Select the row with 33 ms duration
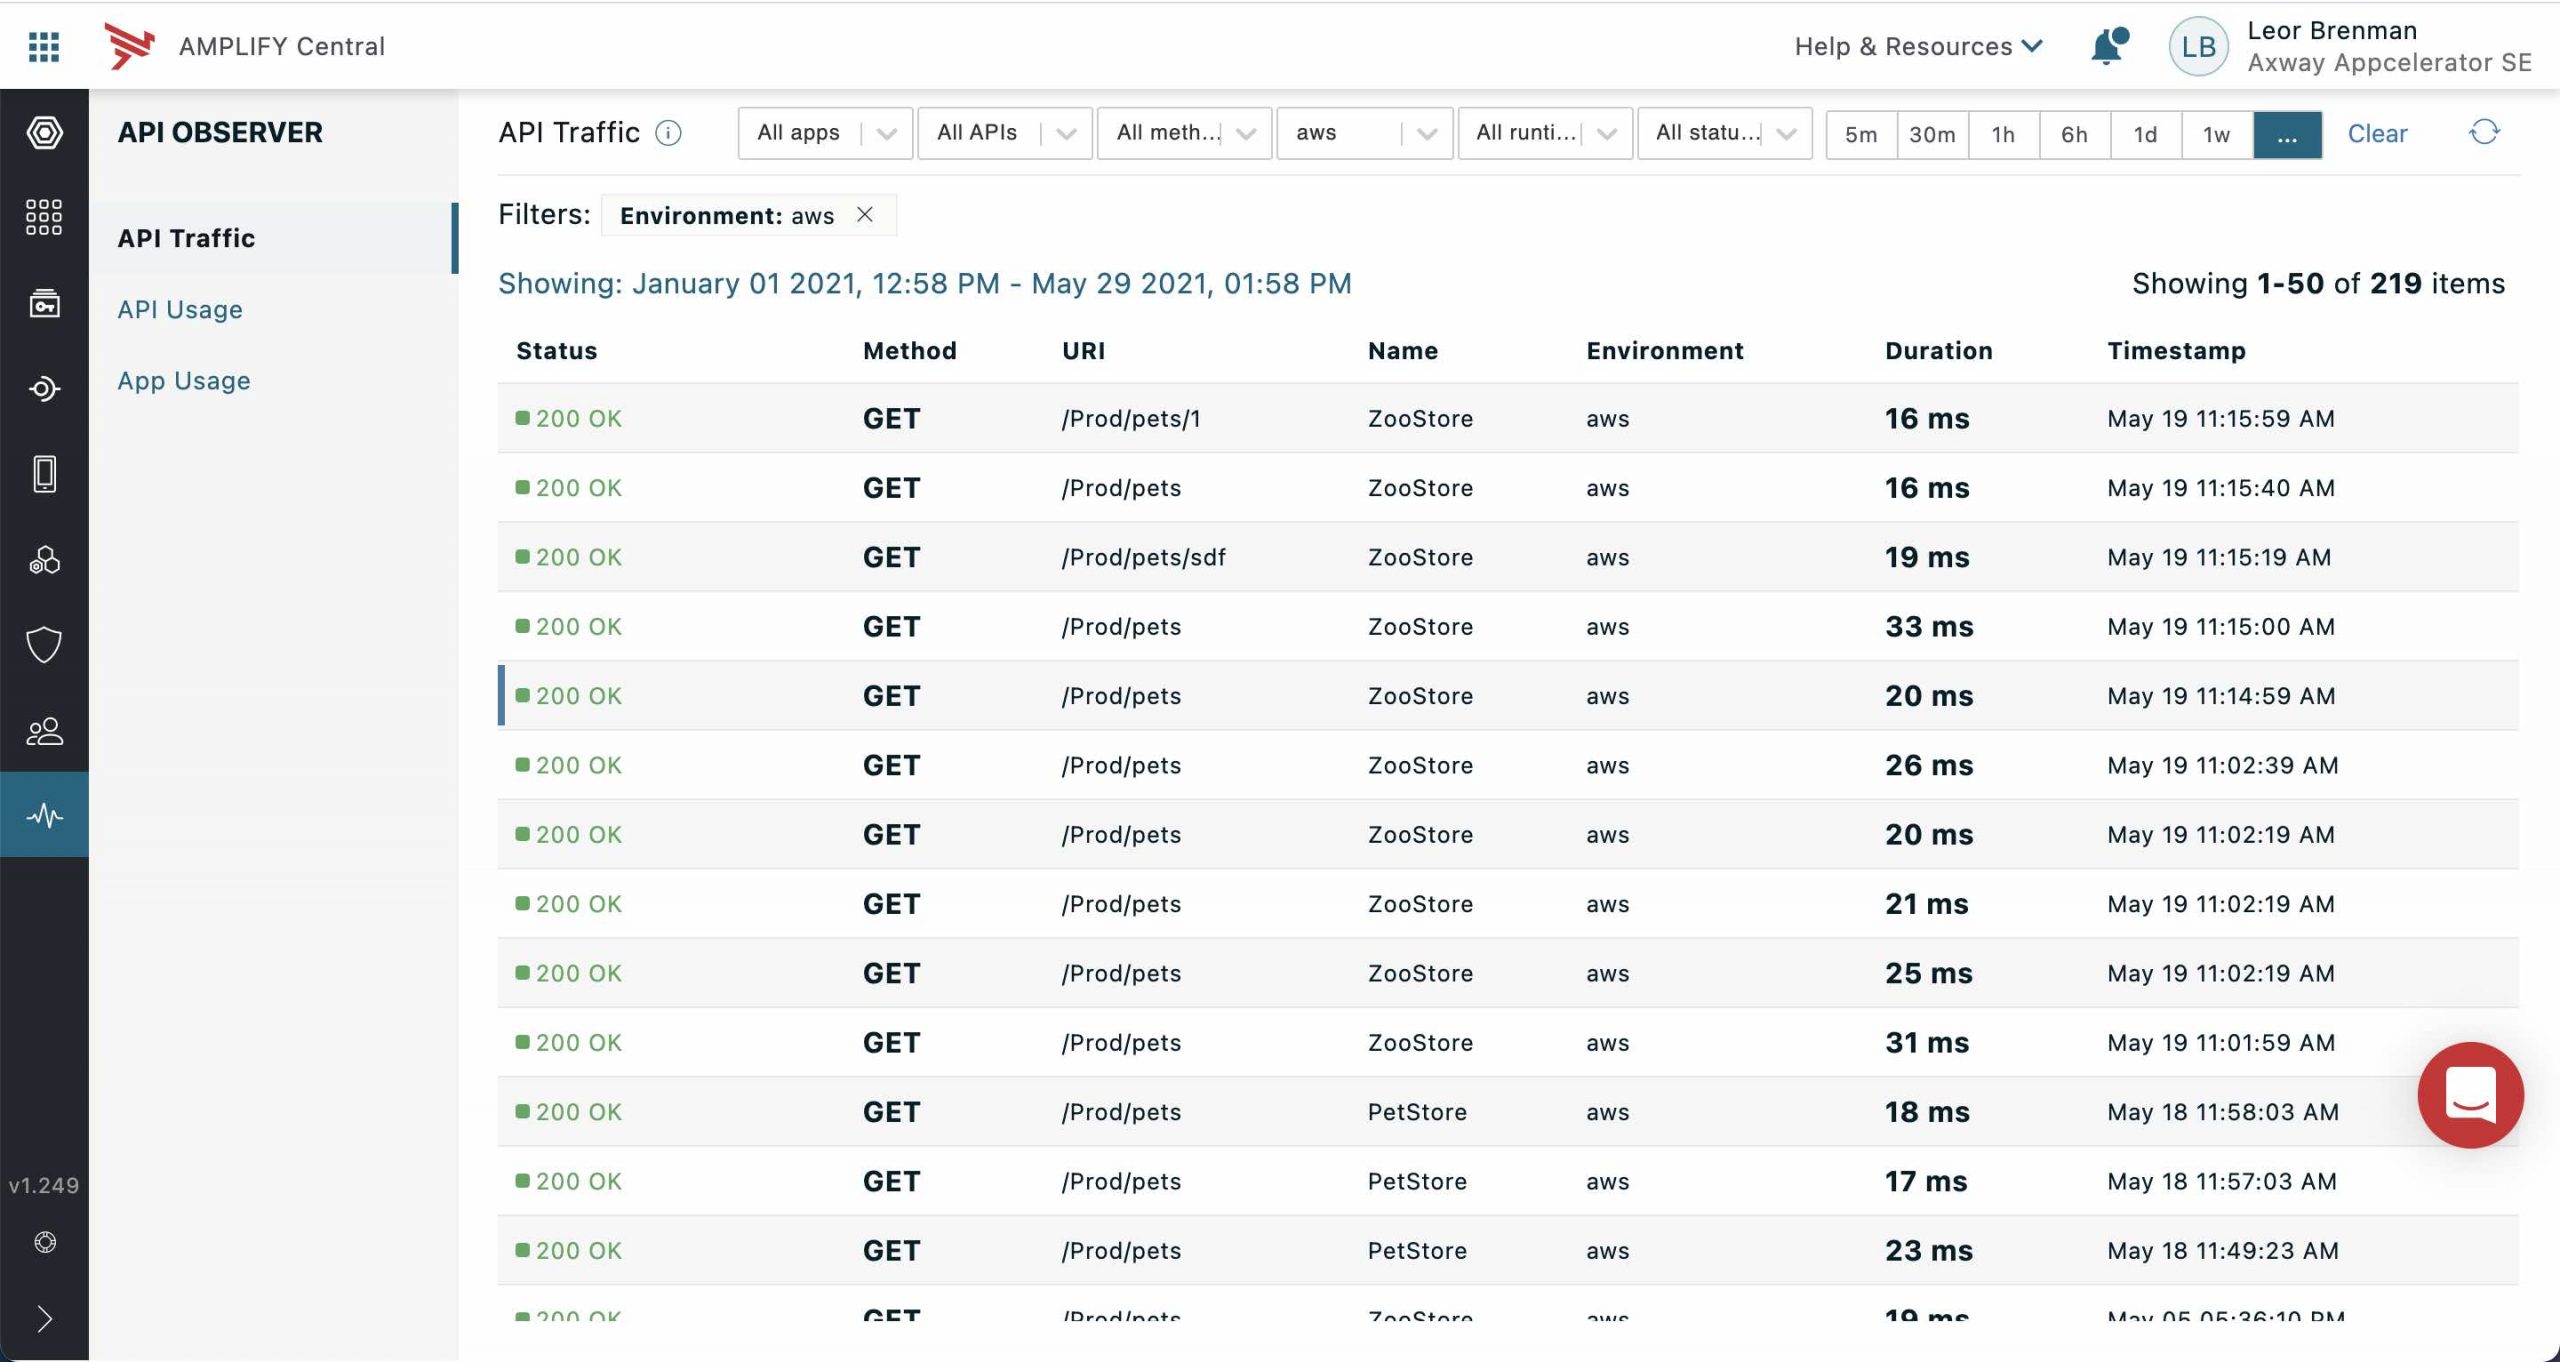Viewport: 2560px width, 1362px height. click(1508, 626)
